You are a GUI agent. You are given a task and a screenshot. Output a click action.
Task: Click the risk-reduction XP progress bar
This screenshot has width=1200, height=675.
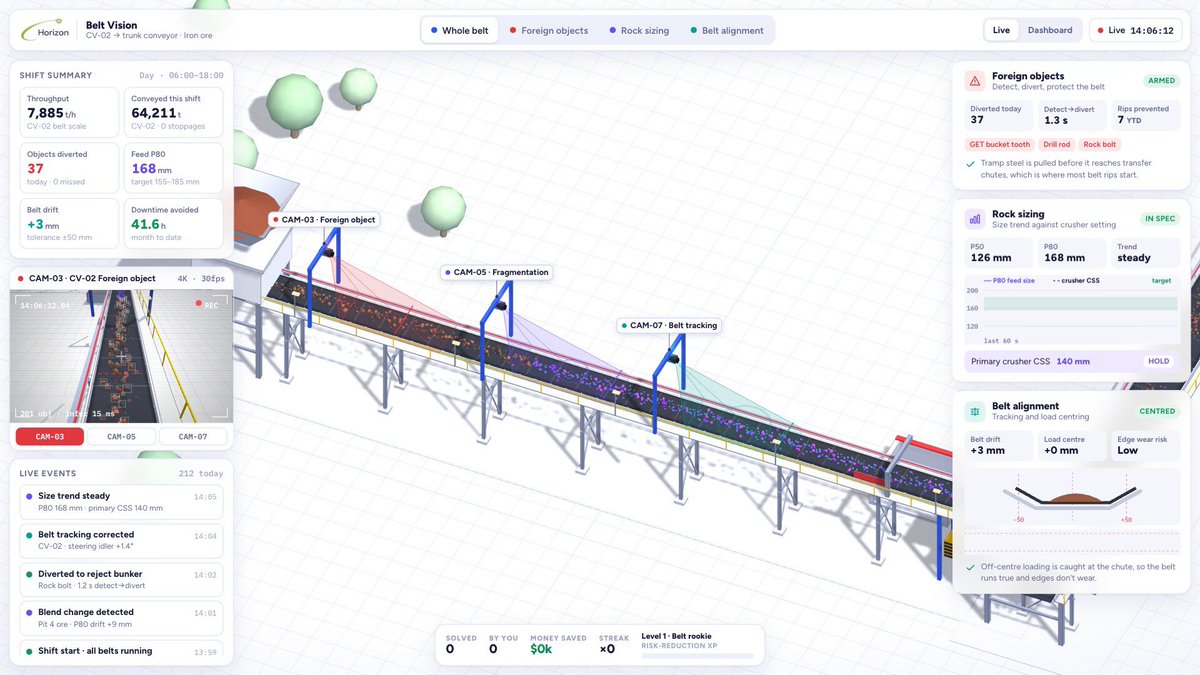[697, 656]
